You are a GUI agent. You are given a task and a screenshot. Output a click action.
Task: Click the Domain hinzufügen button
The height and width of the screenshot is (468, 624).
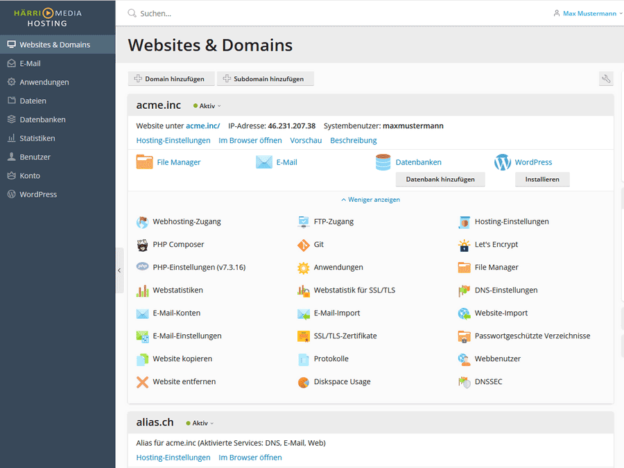point(170,78)
